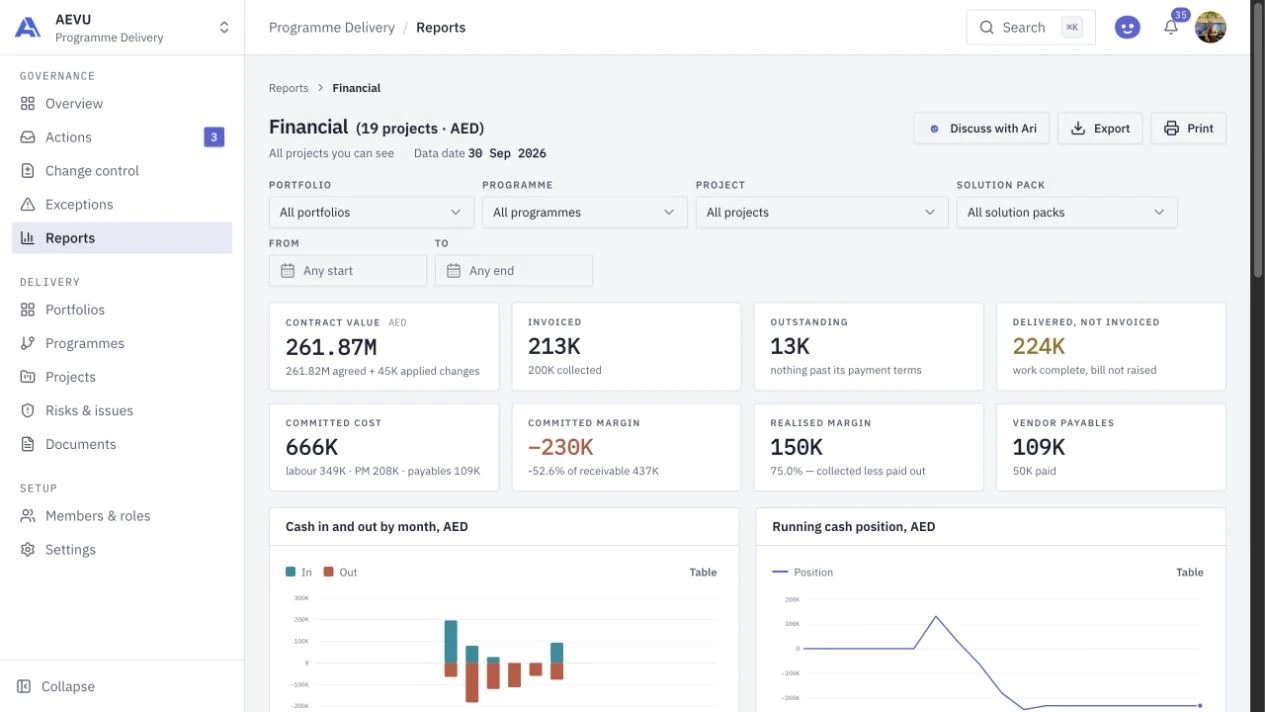Click Discuss with Ari button
The image size is (1265, 712).
981,128
